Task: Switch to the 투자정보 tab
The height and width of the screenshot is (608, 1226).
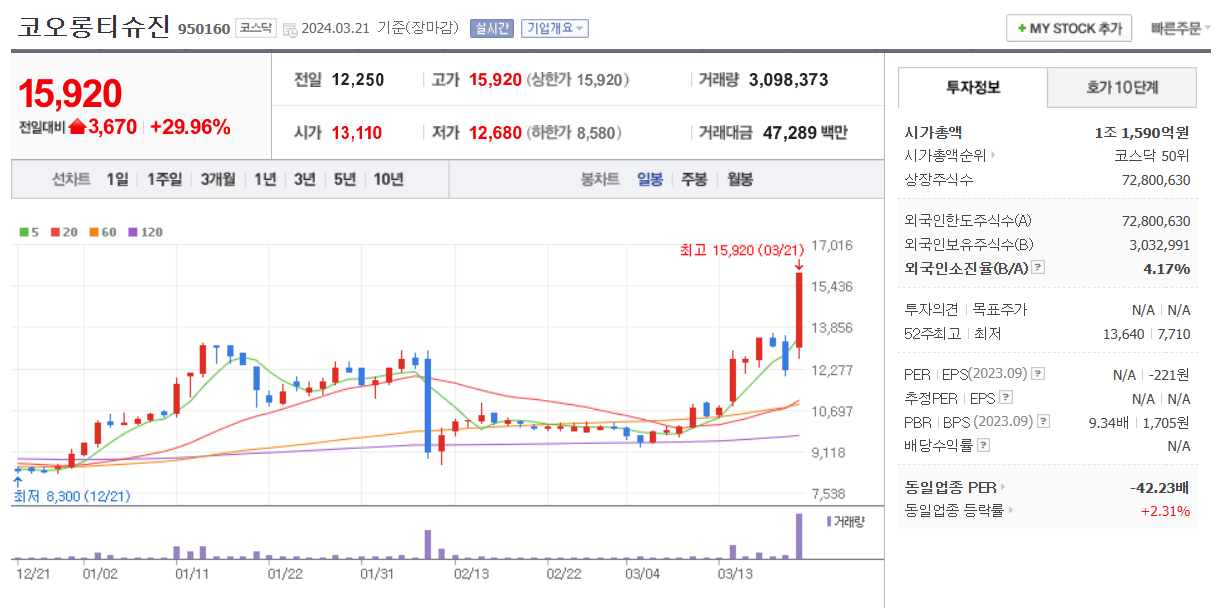Action: (x=973, y=87)
